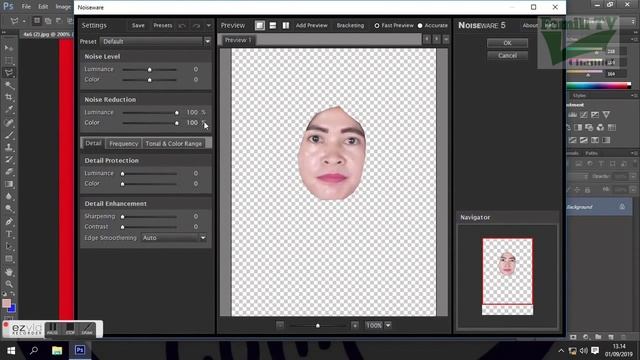Open the Photoshop Image menu
This screenshot has width=640, height=360.
pos(63,7)
